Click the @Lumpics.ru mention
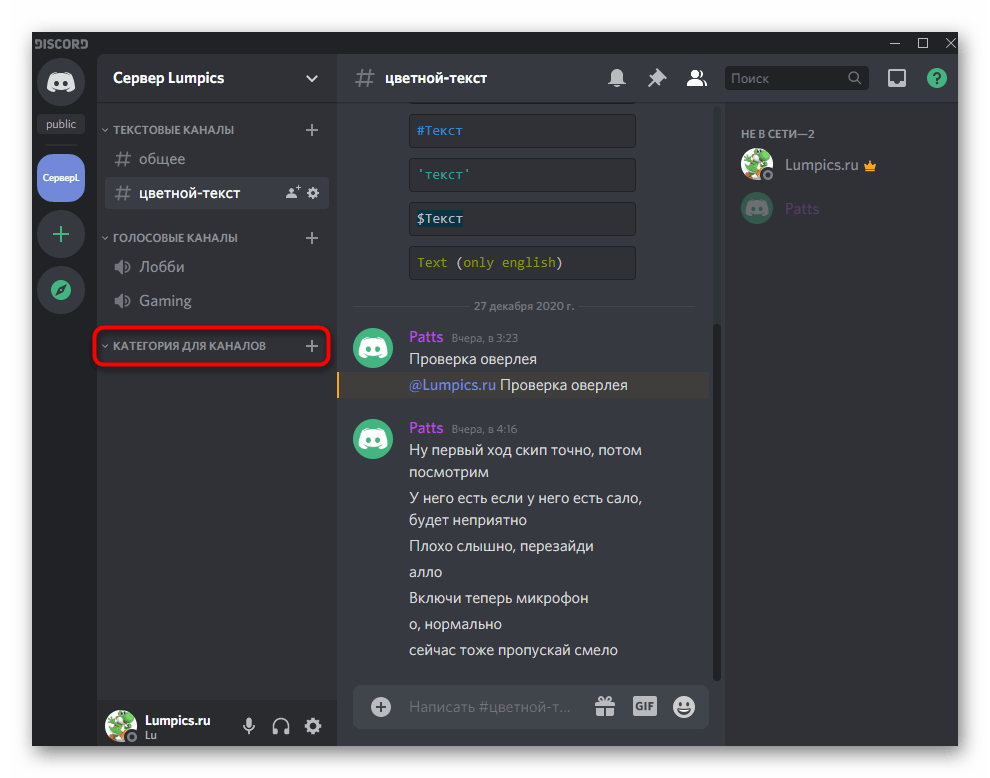 (x=452, y=385)
